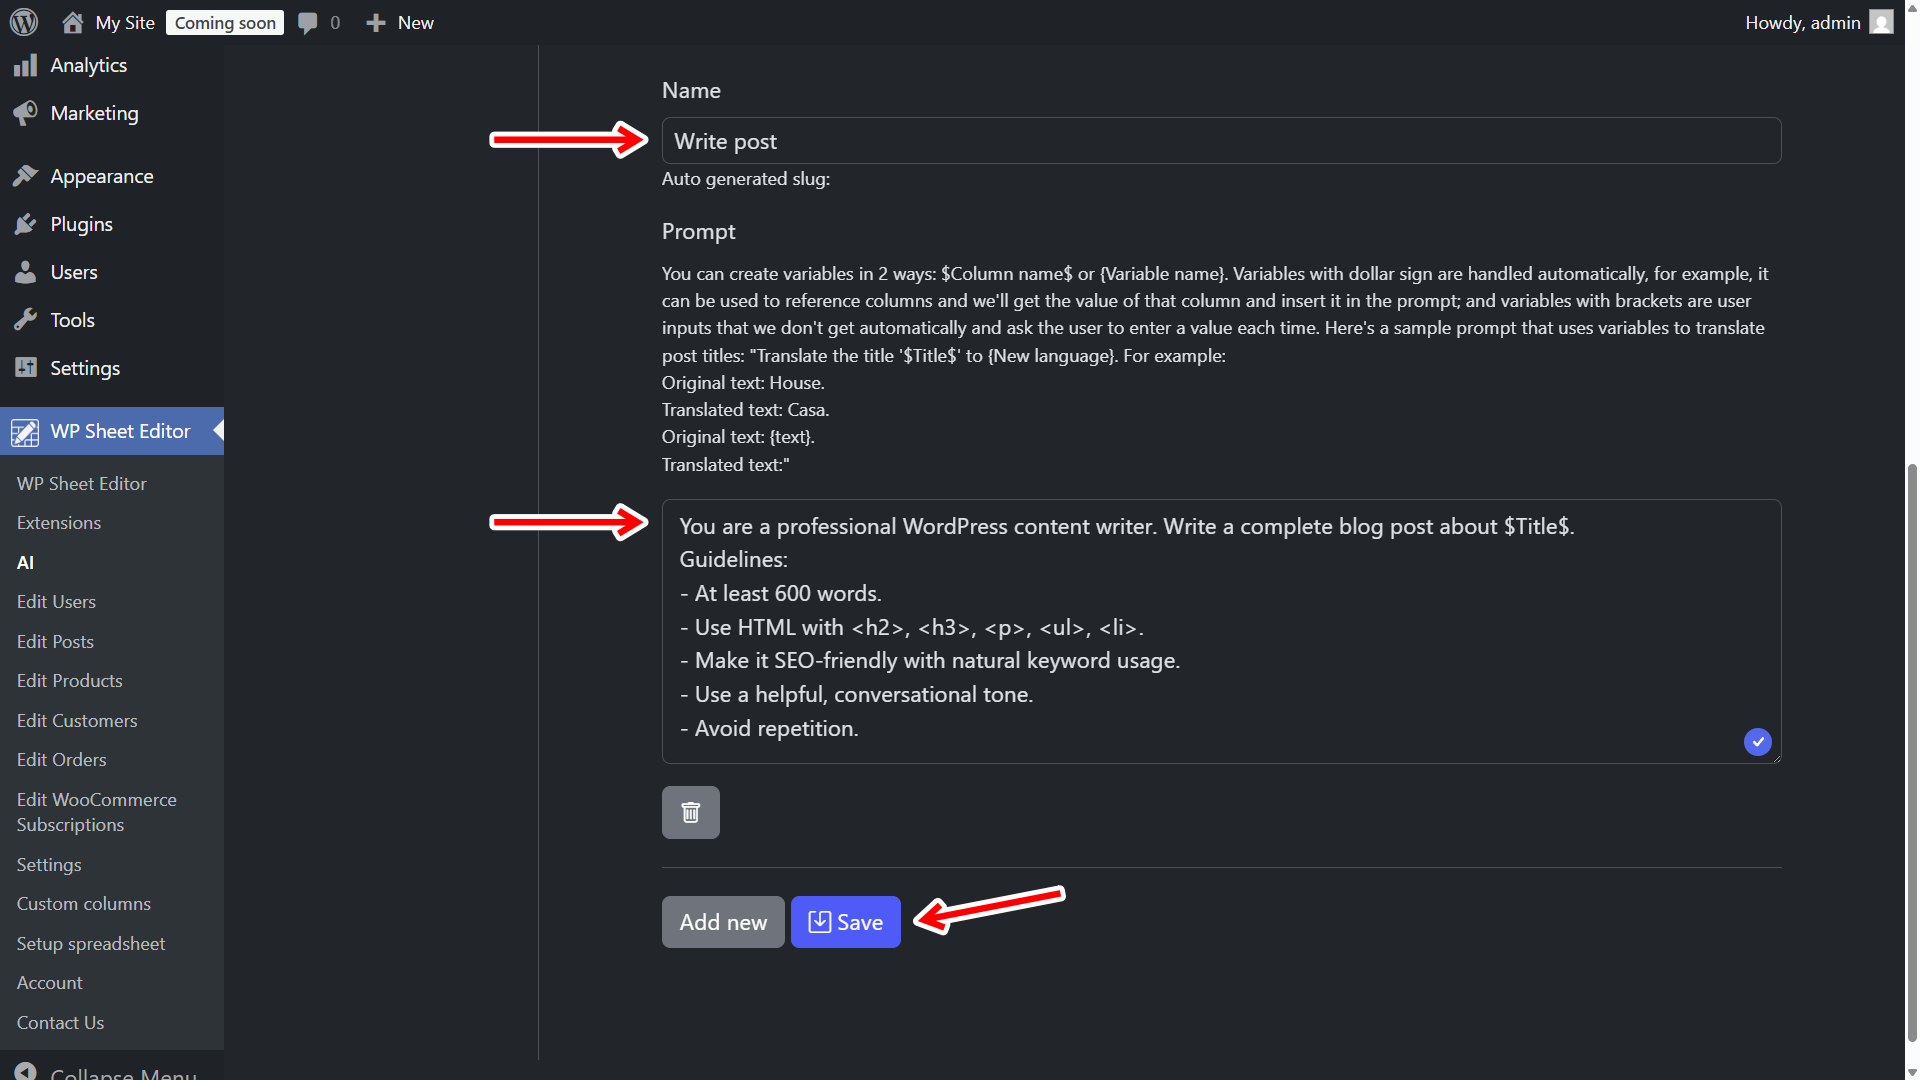The image size is (1920, 1080).
Task: Click the trash delete prompt icon
Action: coord(690,812)
